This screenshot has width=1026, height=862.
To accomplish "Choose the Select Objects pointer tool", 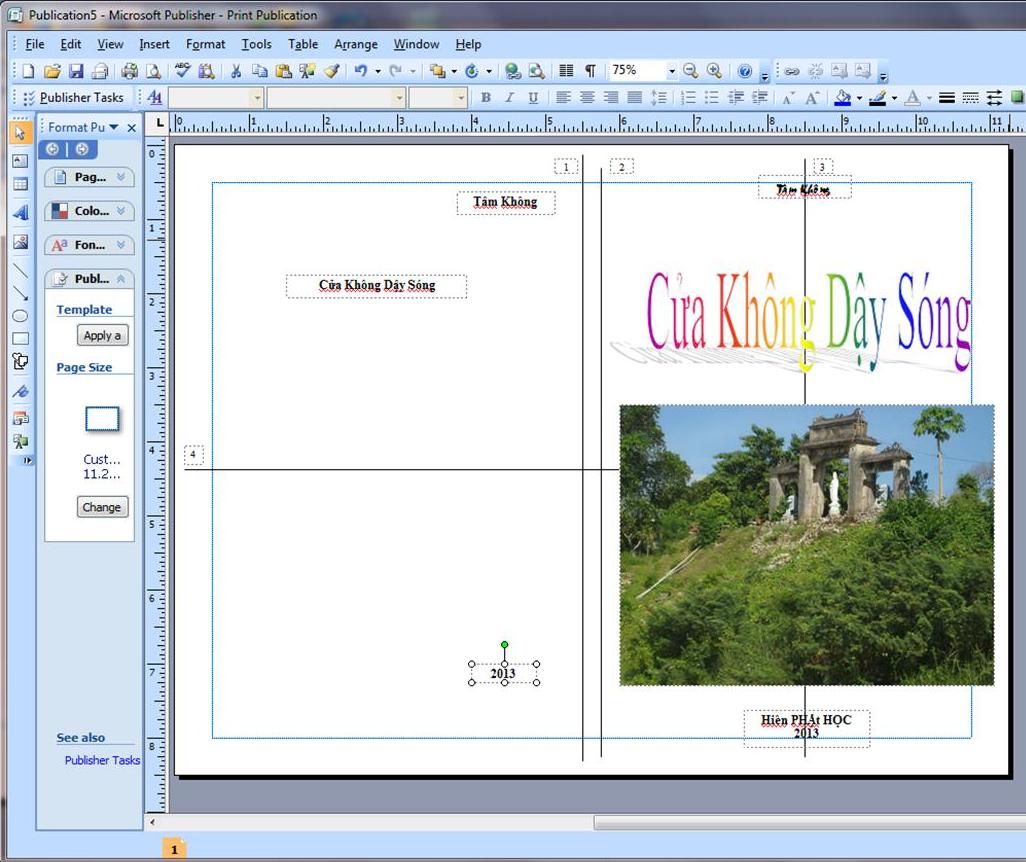I will (20, 132).
